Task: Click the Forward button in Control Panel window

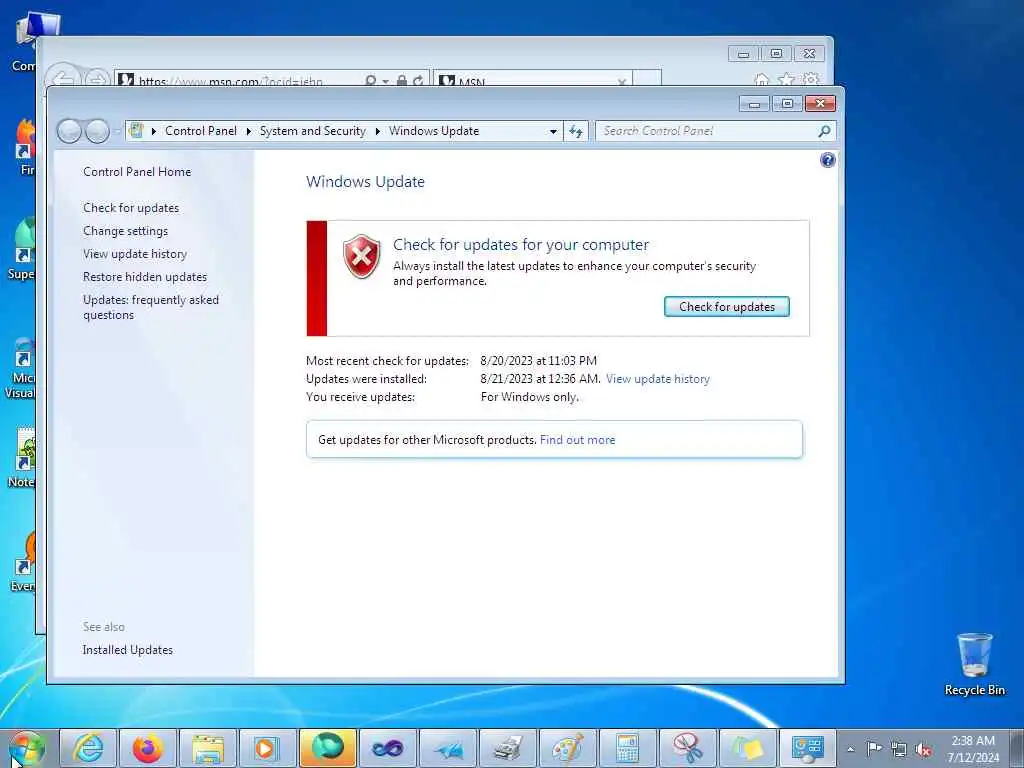Action: pyautogui.click(x=97, y=131)
